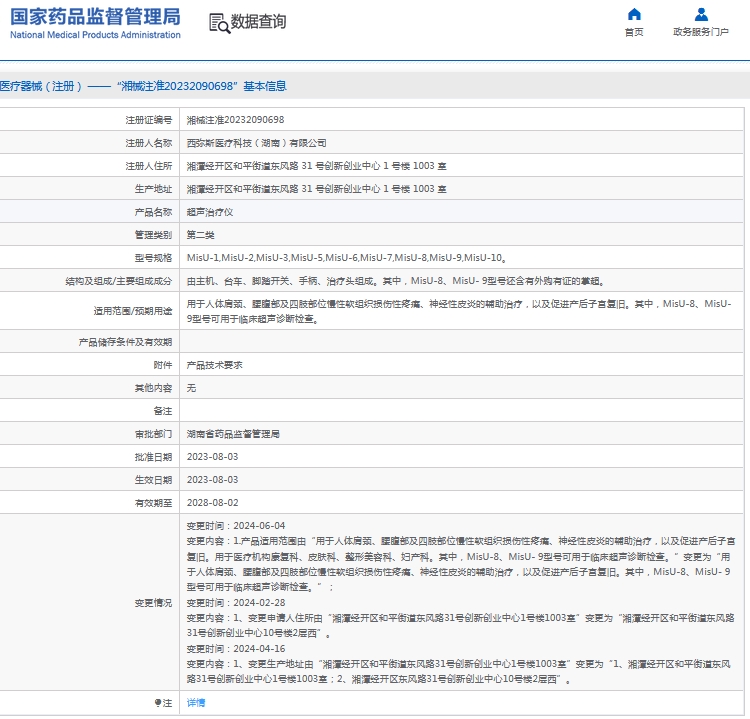Click the 首页 text label
Screen dimensions: 750x719
pyautogui.click(x=634, y=32)
